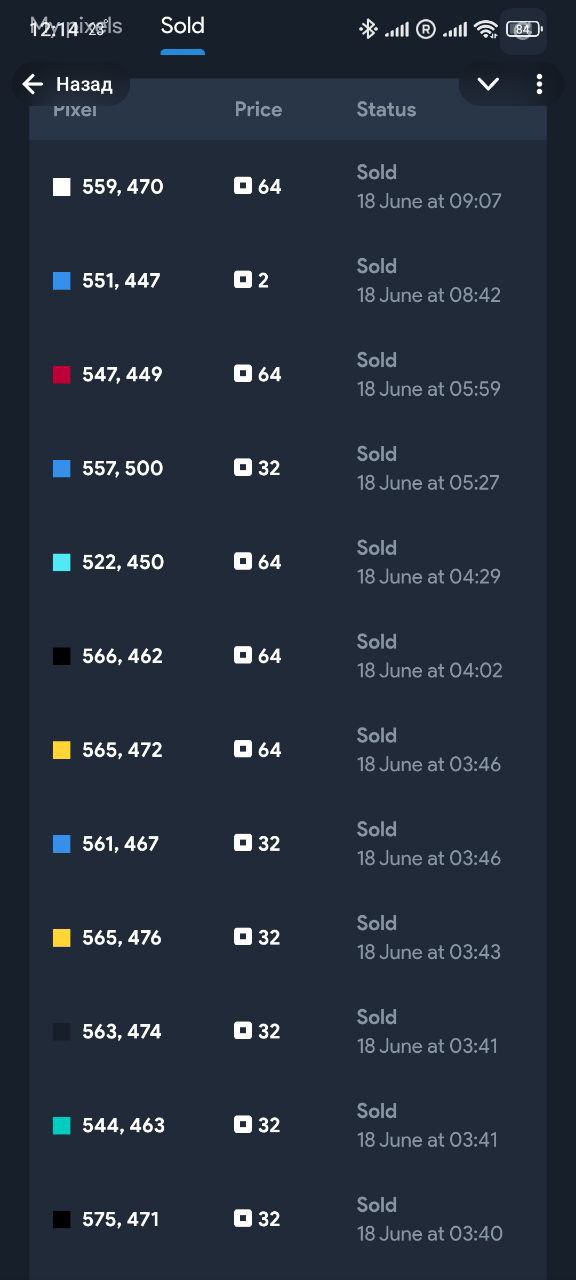Click the coin icon on the 557, 500 row
Screen dimensions: 576x1280
(x=243, y=468)
